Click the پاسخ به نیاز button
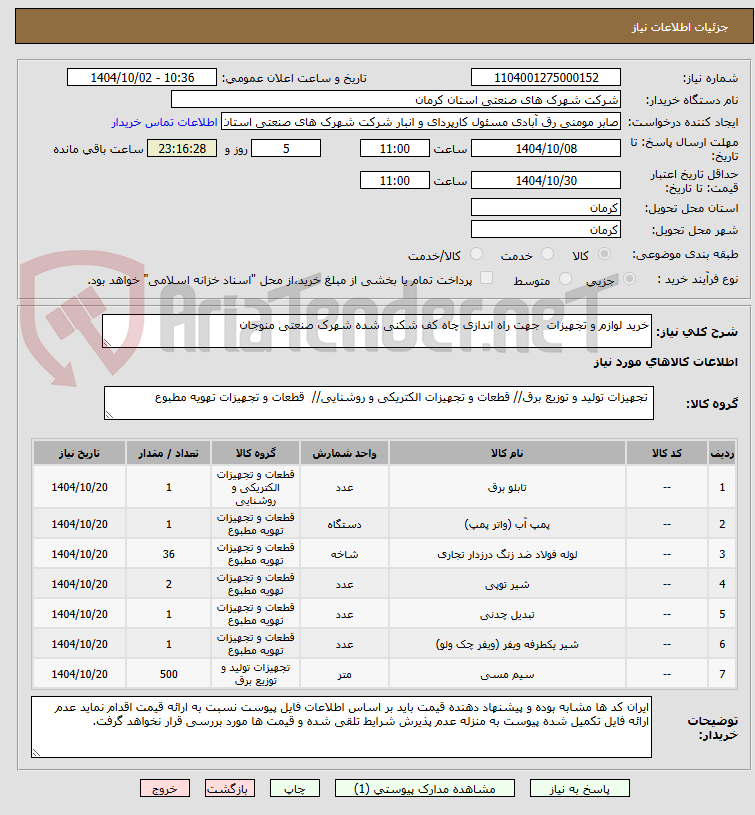Screen dimensions: 755x815 pyautogui.click(x=579, y=788)
